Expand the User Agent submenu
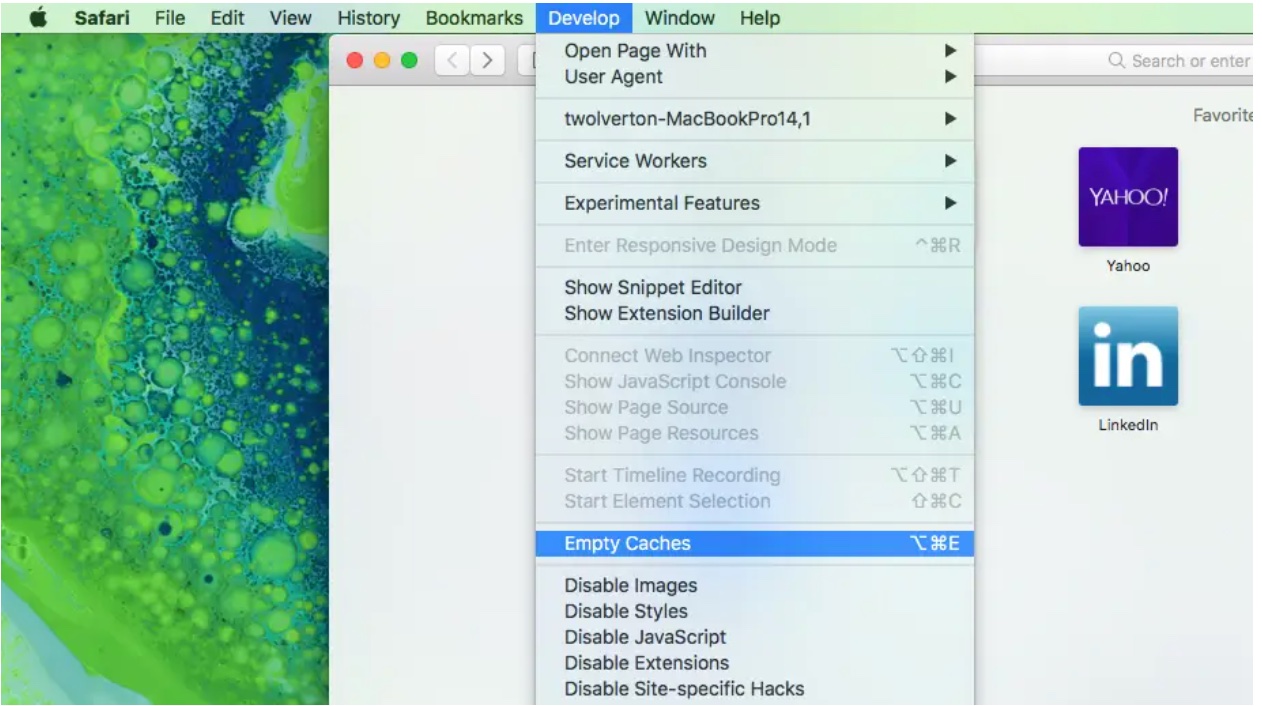 (x=754, y=77)
